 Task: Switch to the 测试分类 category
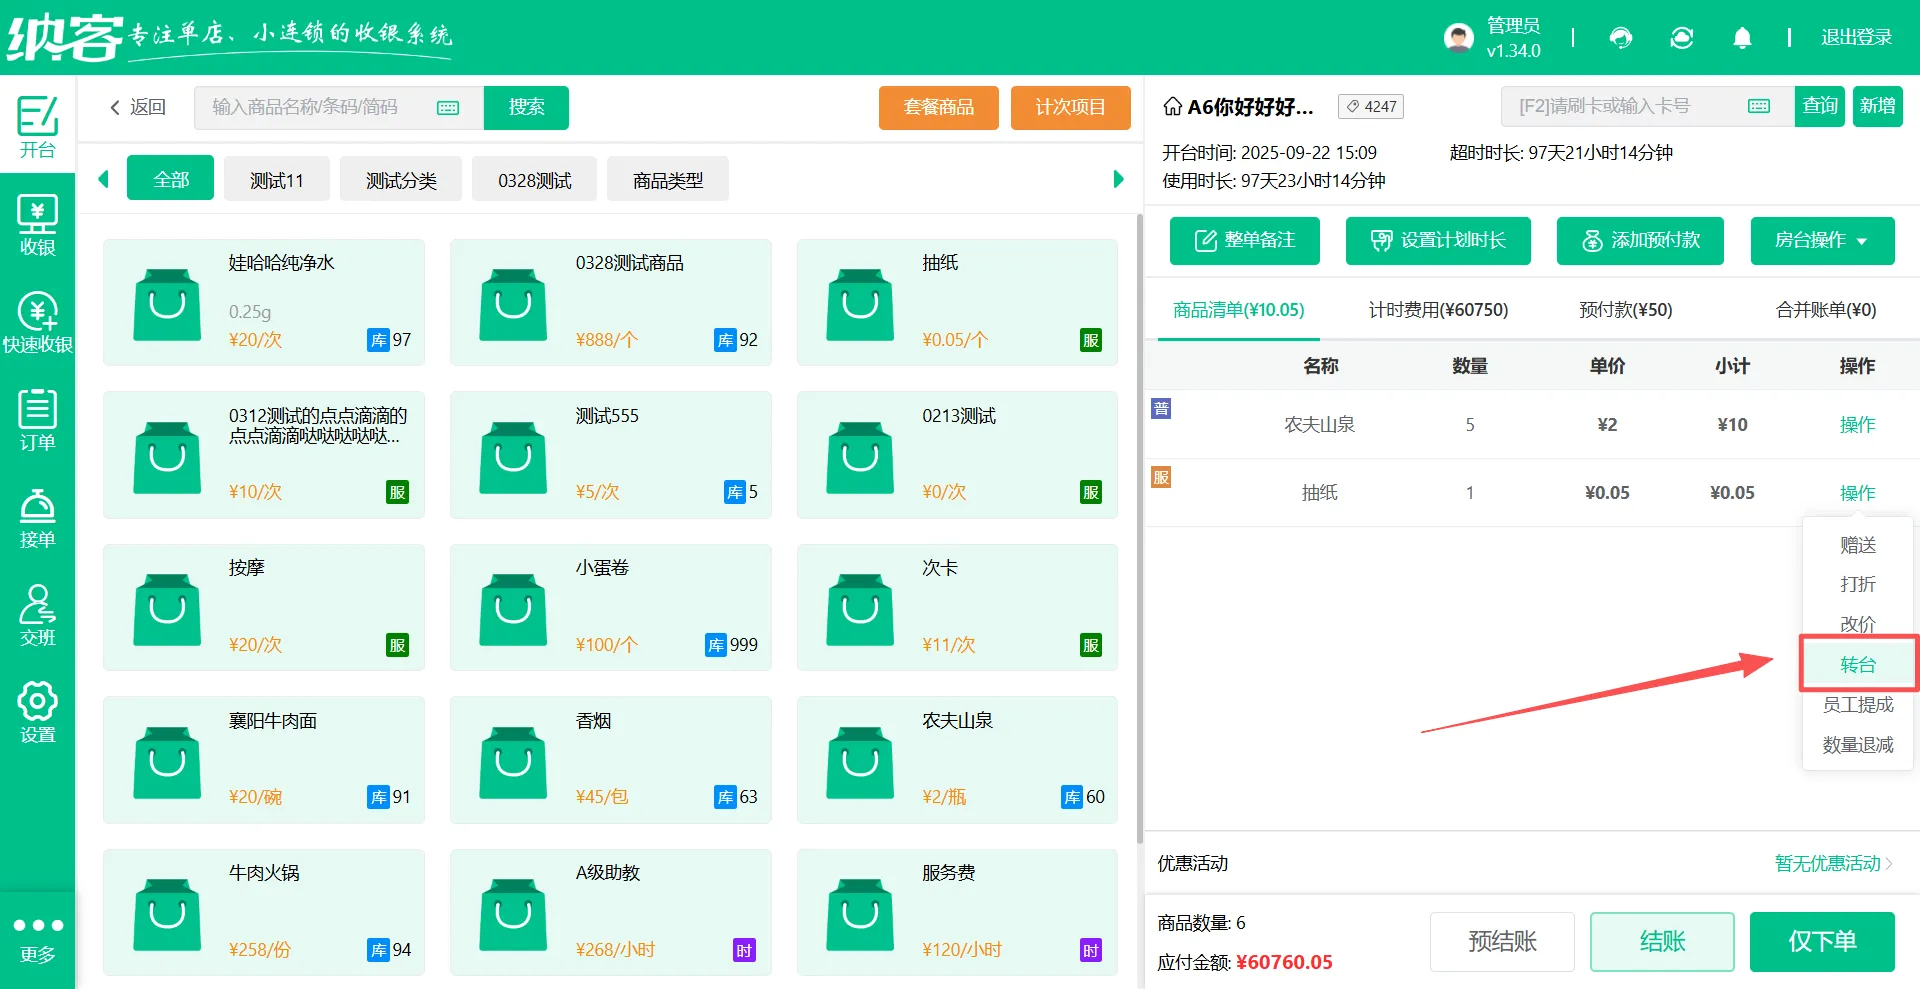400,178
